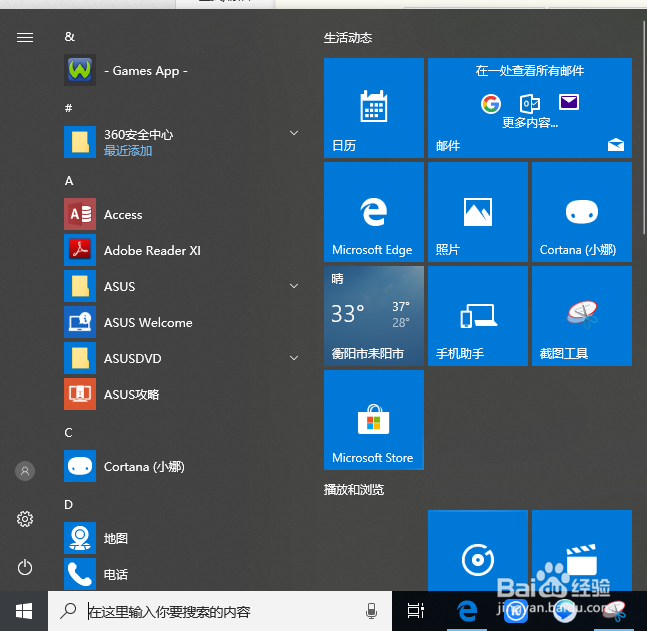Jump via the C letter header
Screen dimensions: 647x631
(x=68, y=432)
